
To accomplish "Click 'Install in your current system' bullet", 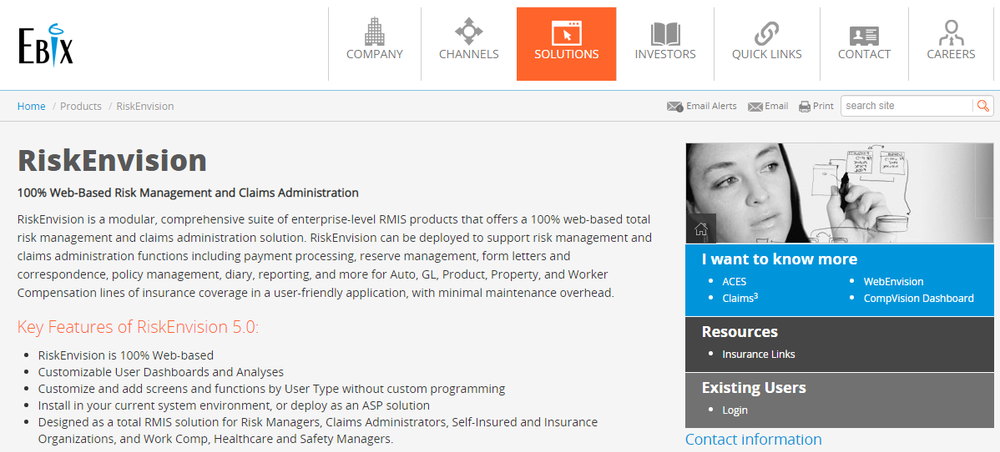I will [x=234, y=405].
